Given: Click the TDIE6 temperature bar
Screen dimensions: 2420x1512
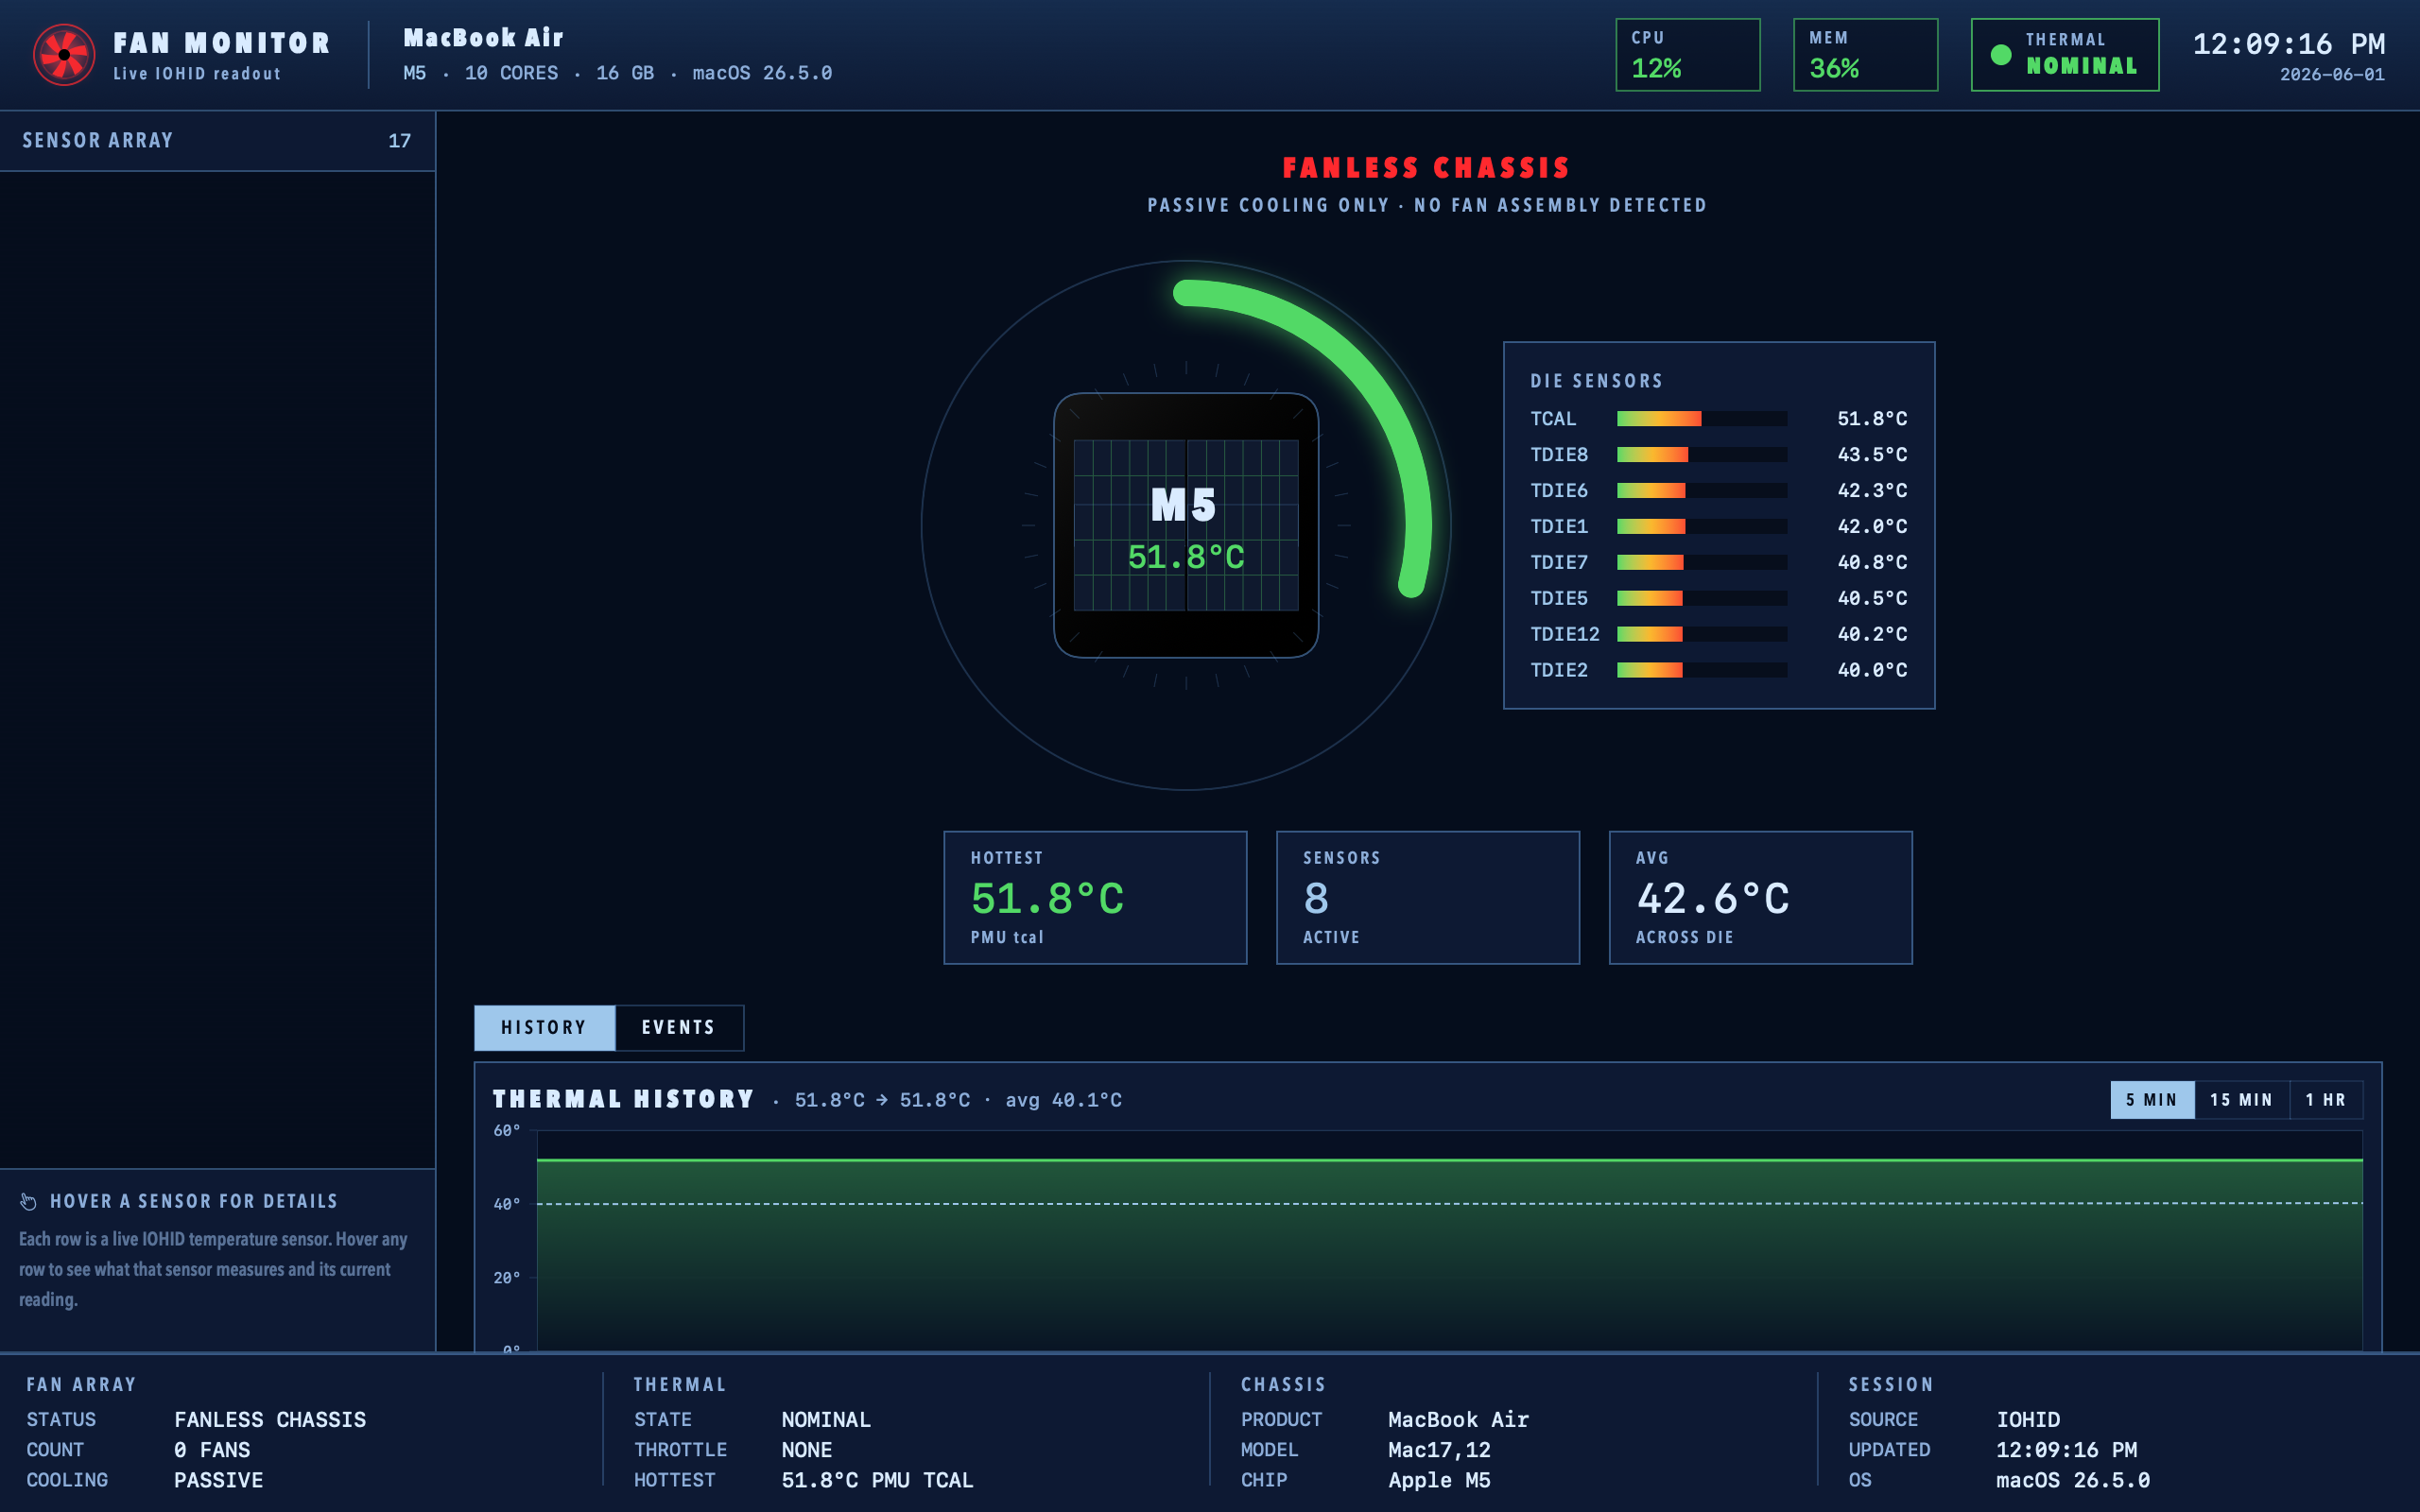Looking at the screenshot, I should click(1702, 491).
